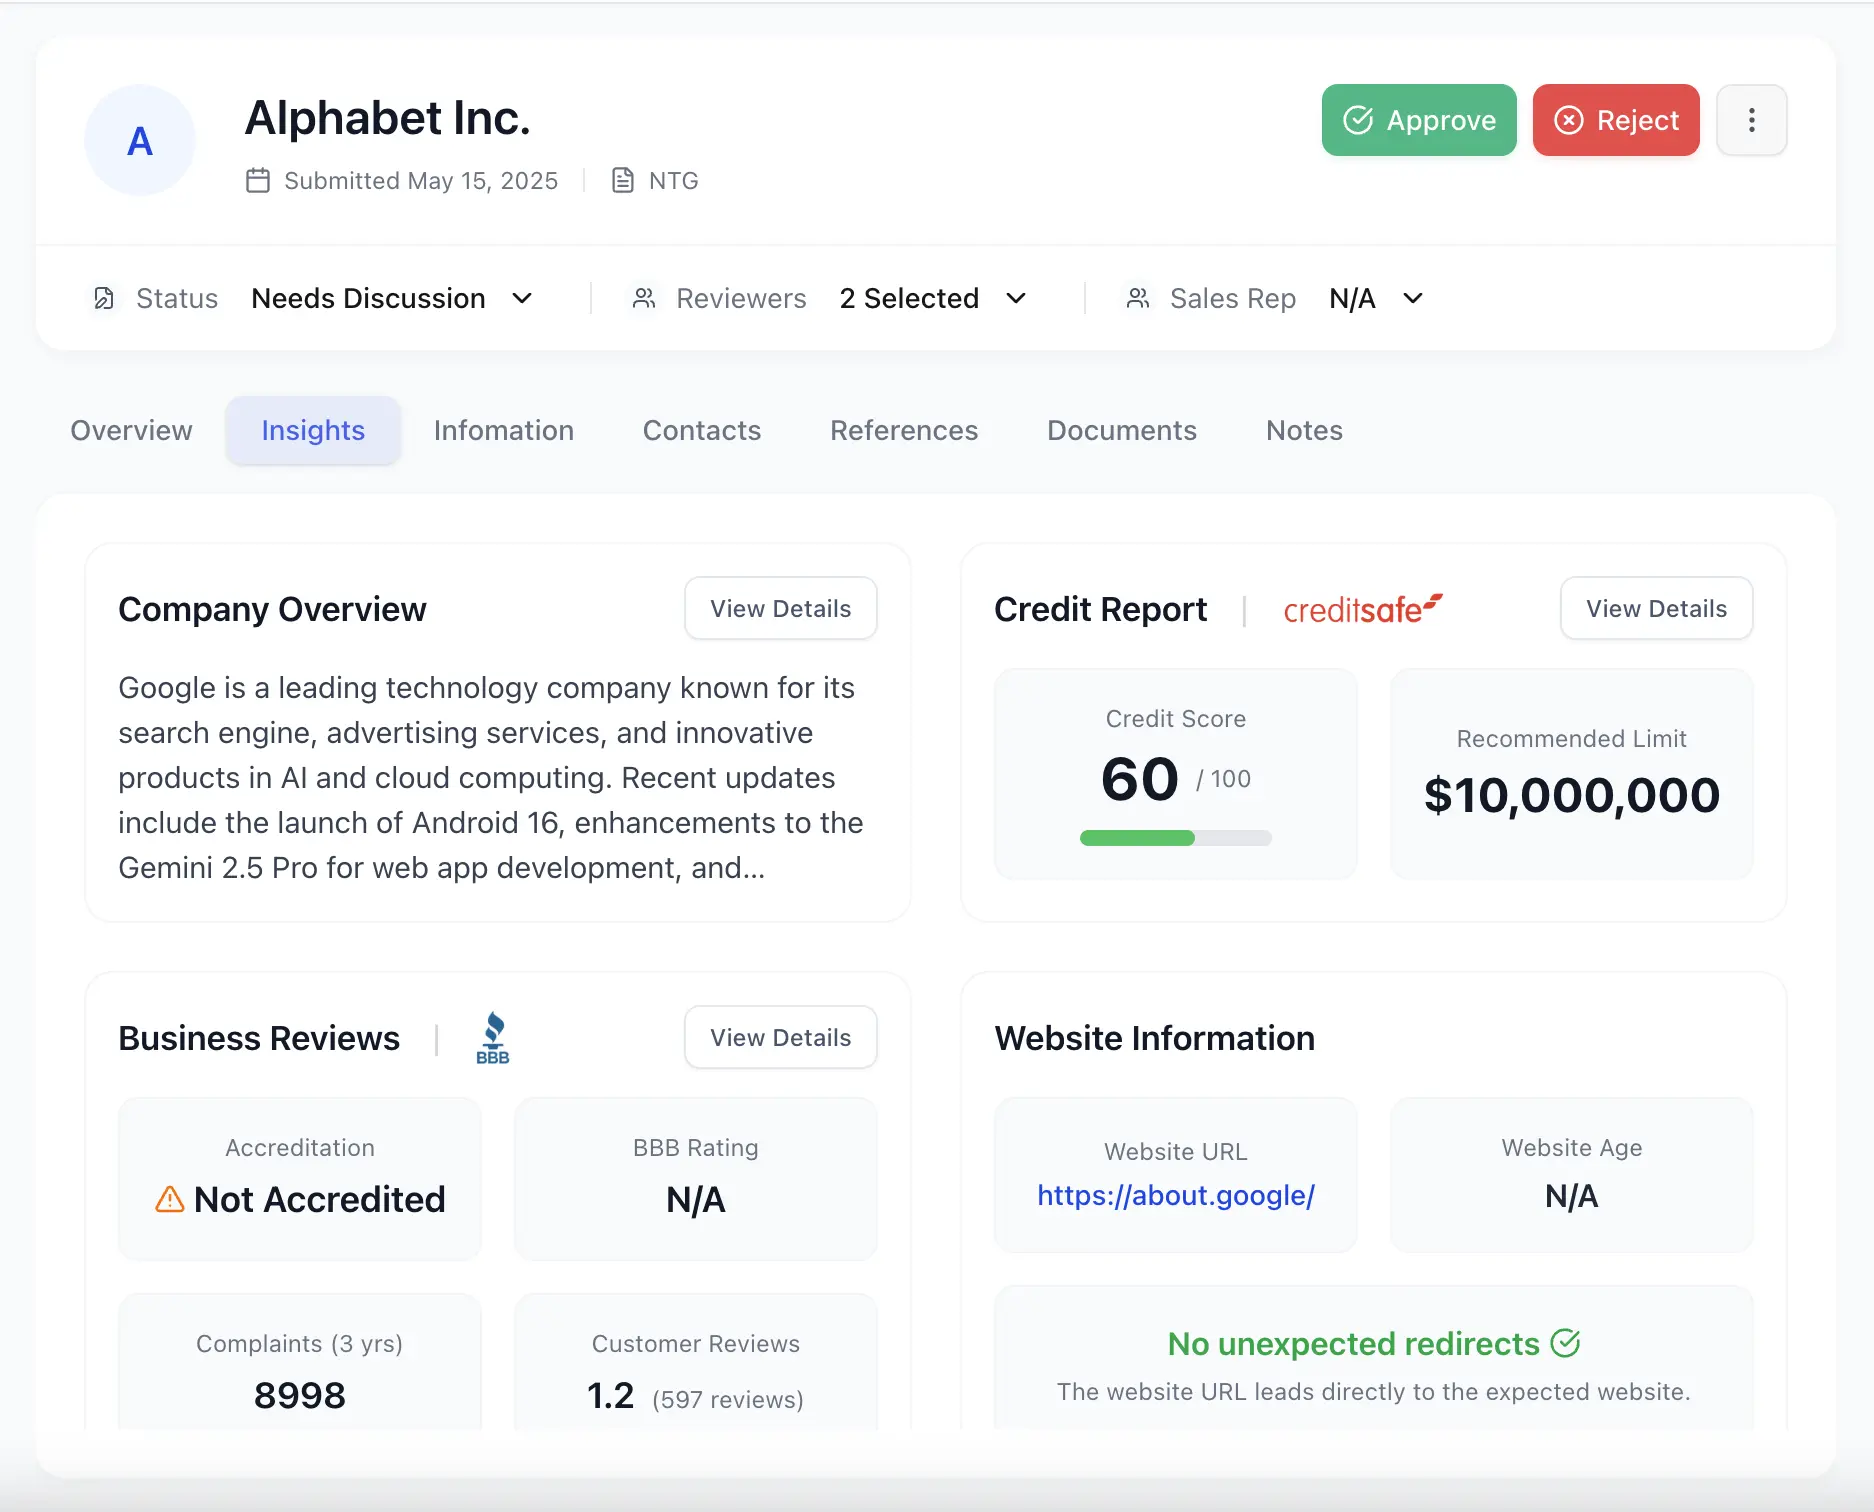Open the about.google website link
The width and height of the screenshot is (1874, 1512).
pos(1175,1196)
